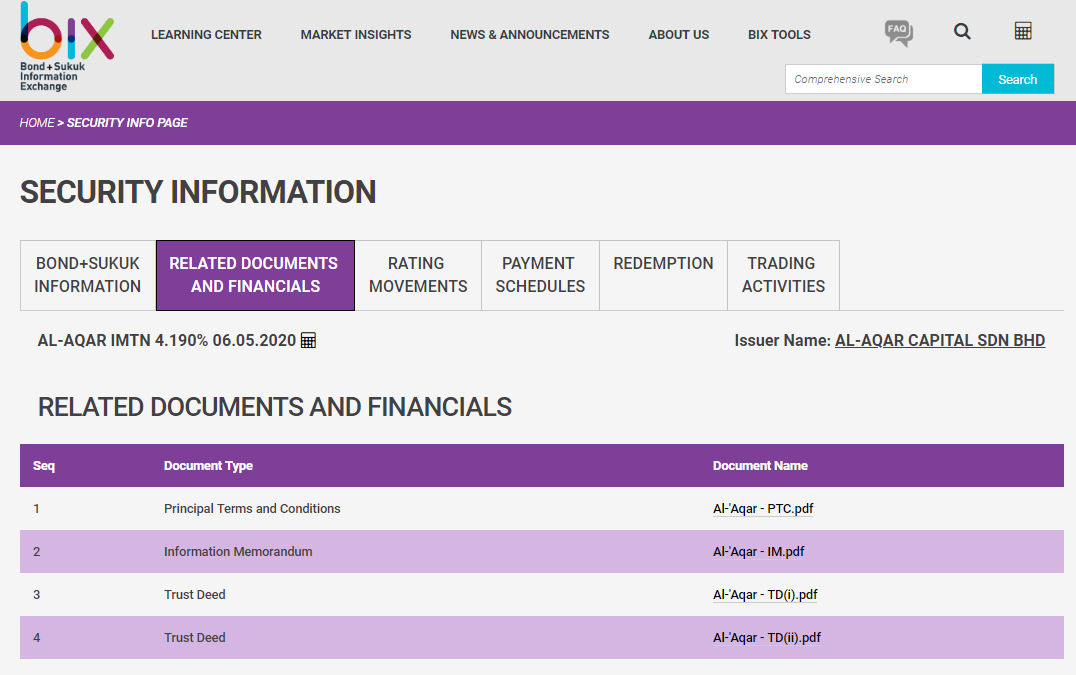This screenshot has height=675, width=1076.
Task: Open issuer AL-AQAR CAPITAL SDN BHD link
Action: [x=939, y=340]
